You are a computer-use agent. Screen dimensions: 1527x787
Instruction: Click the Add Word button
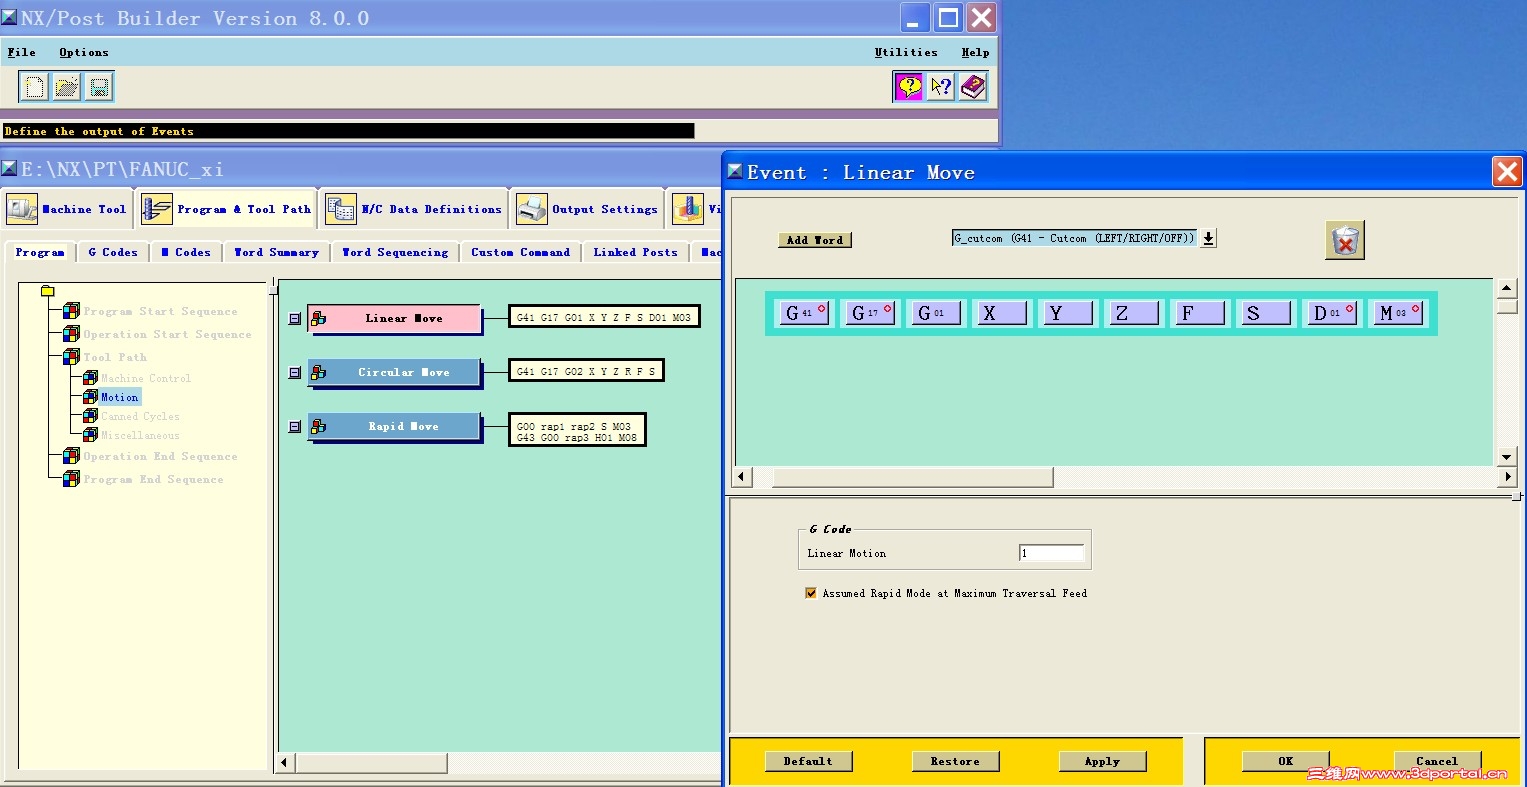point(815,240)
